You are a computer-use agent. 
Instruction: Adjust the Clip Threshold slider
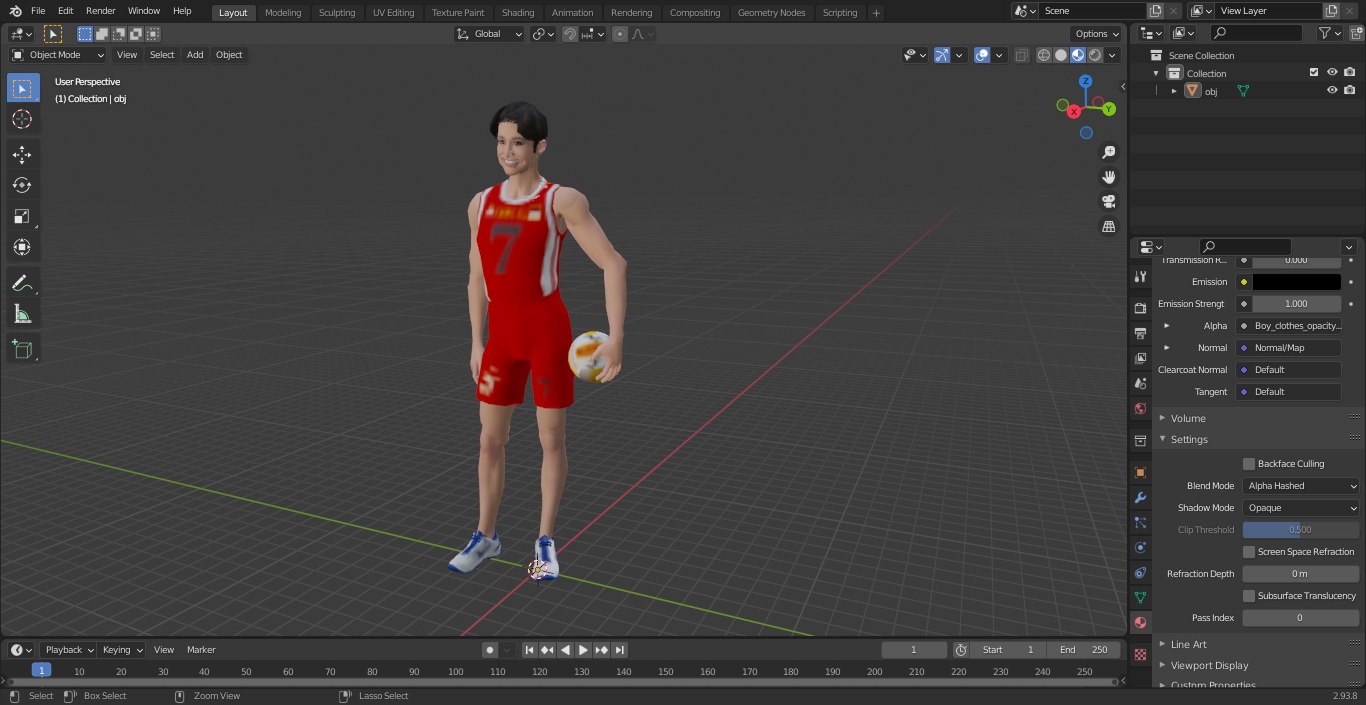coord(1301,530)
